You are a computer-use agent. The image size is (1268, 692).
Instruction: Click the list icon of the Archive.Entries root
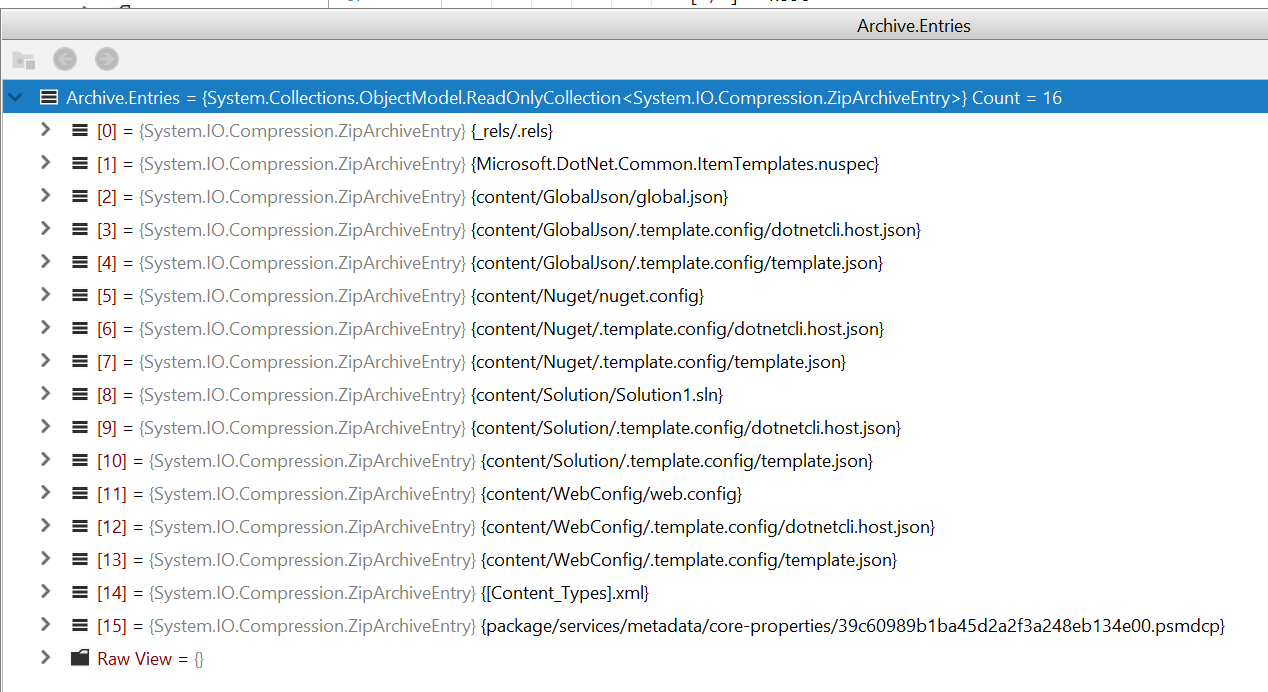tap(48, 98)
